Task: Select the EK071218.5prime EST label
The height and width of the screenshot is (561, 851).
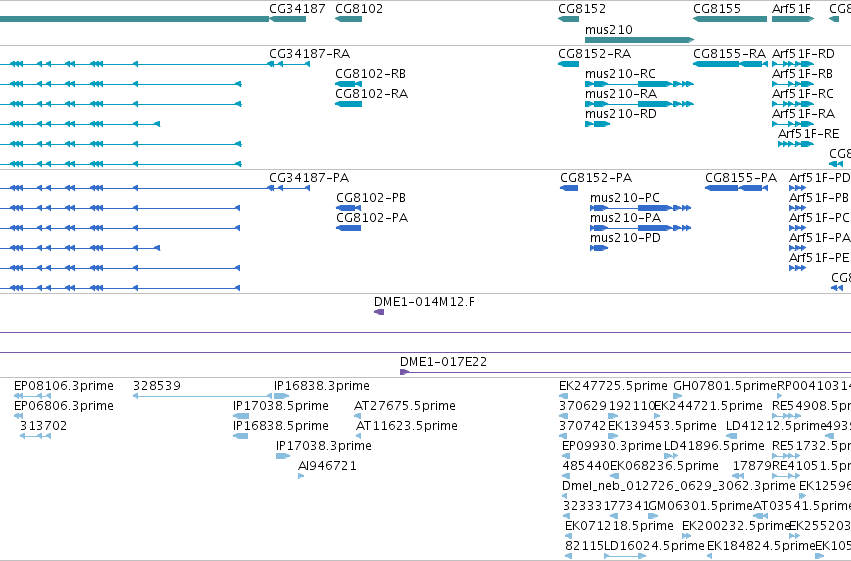Action: 619,526
